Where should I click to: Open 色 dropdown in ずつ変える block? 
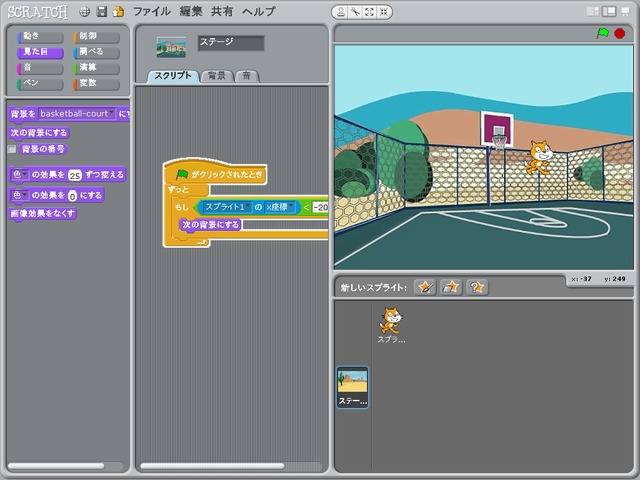click(20, 175)
